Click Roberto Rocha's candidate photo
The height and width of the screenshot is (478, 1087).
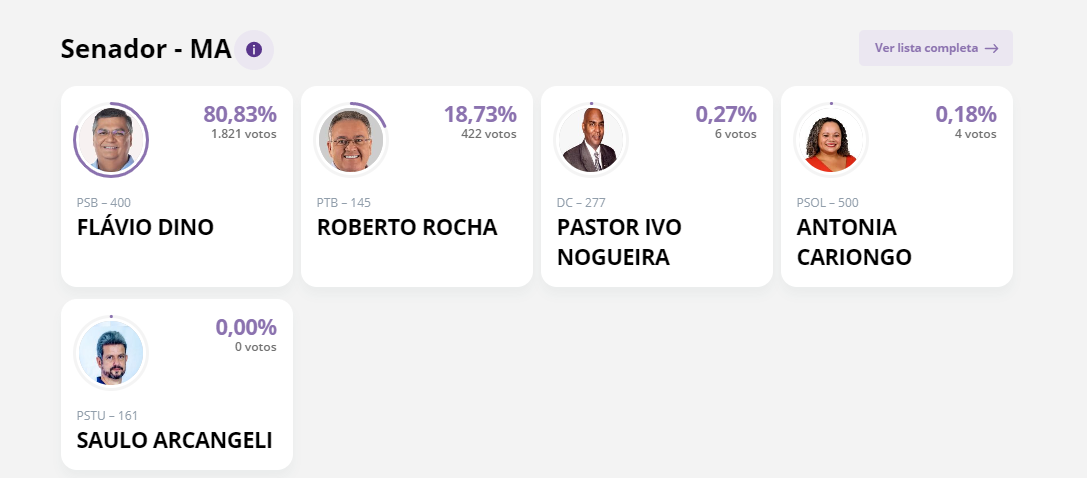point(351,140)
